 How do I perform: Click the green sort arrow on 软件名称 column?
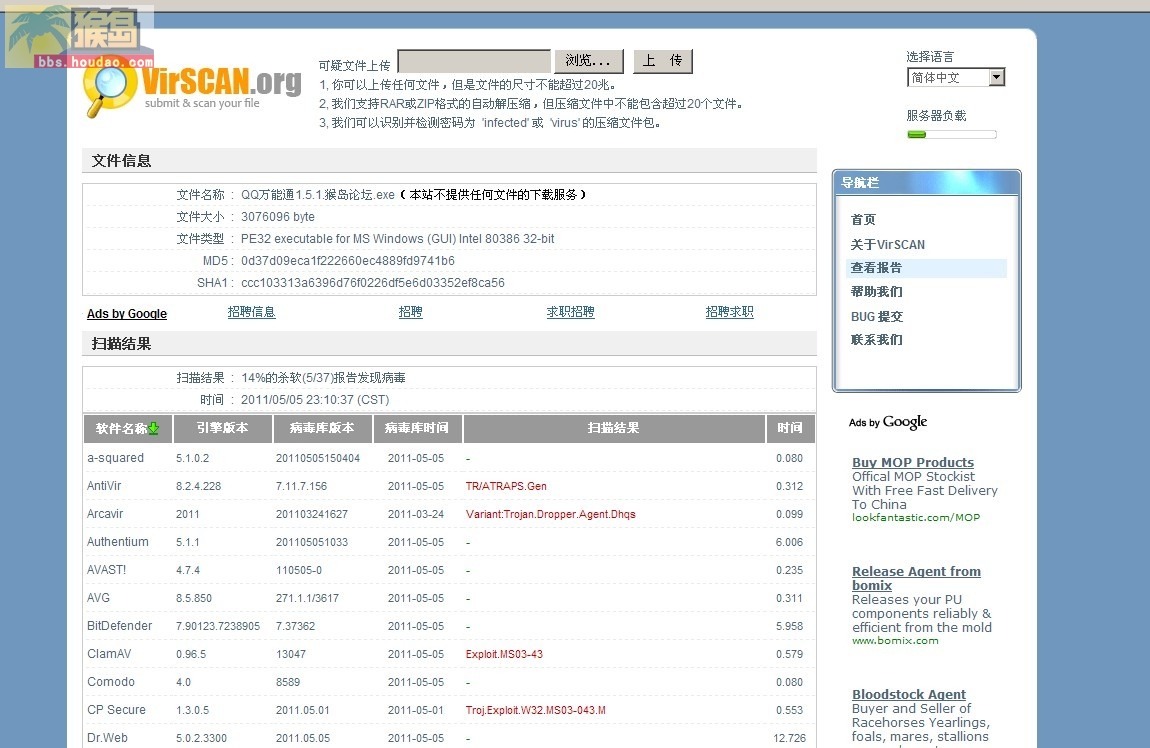[153, 429]
